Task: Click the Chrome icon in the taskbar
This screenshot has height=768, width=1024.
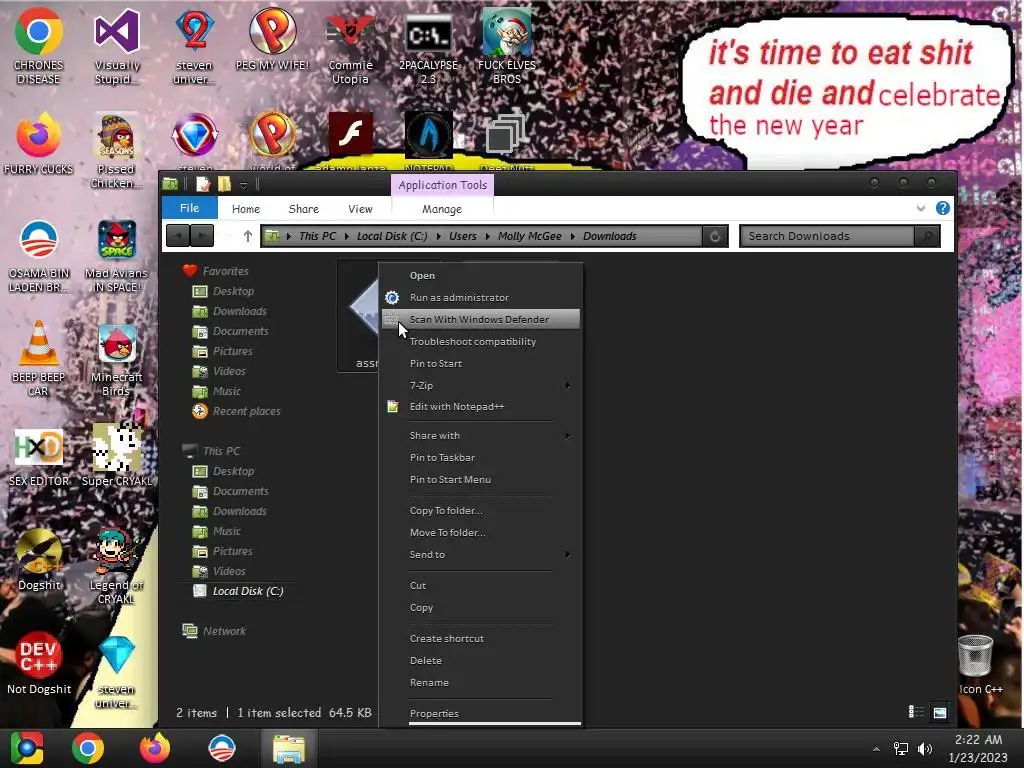Action: click(88, 748)
